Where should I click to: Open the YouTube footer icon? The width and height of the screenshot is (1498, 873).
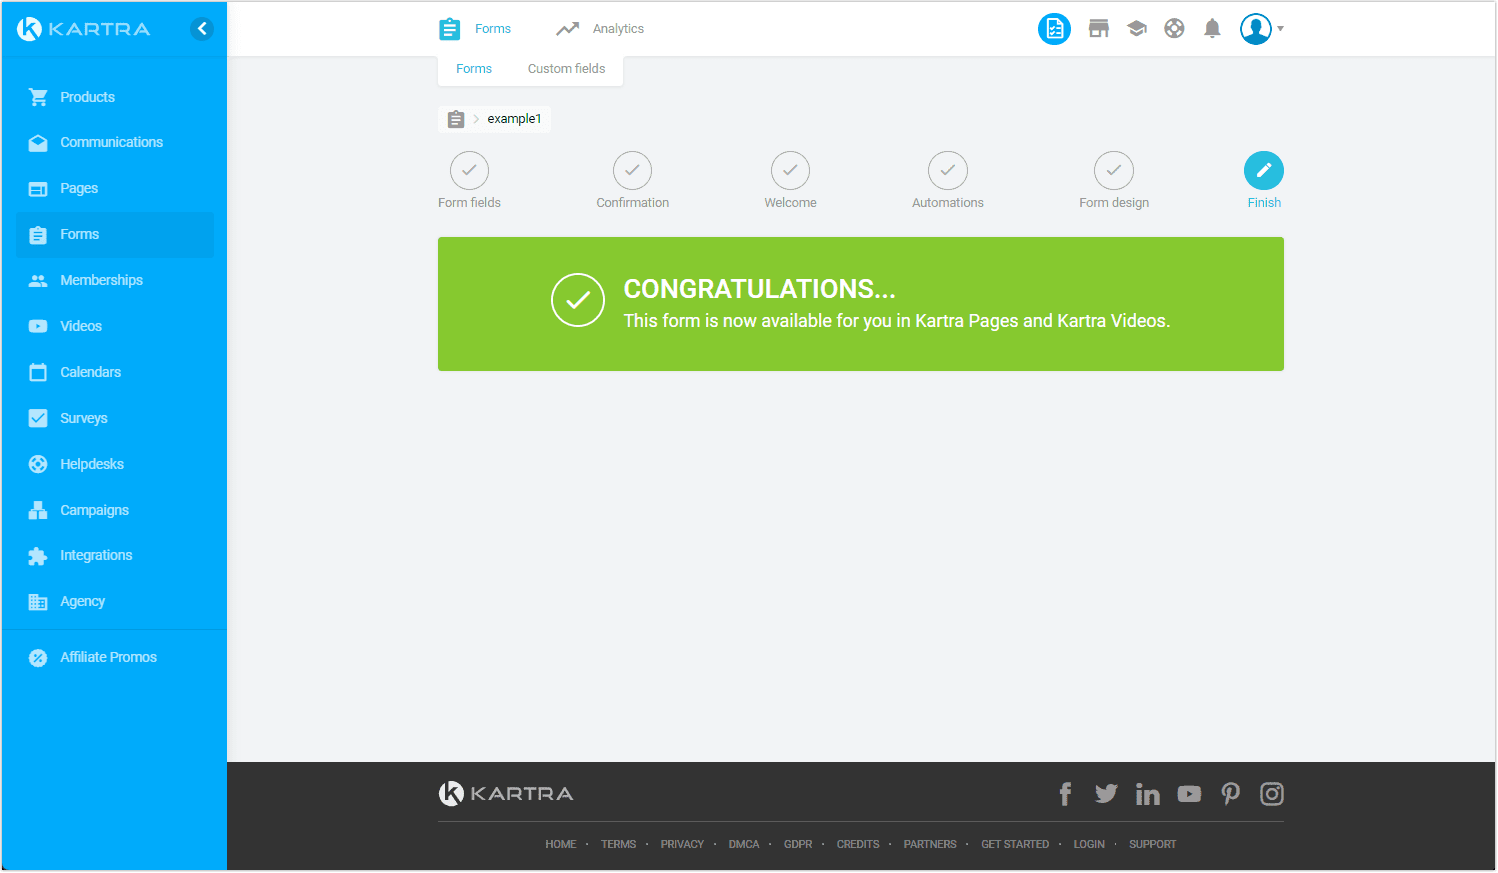tap(1189, 794)
